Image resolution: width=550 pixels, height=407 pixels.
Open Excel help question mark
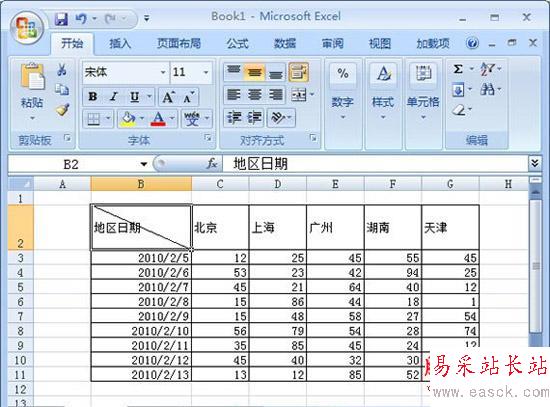[472, 43]
